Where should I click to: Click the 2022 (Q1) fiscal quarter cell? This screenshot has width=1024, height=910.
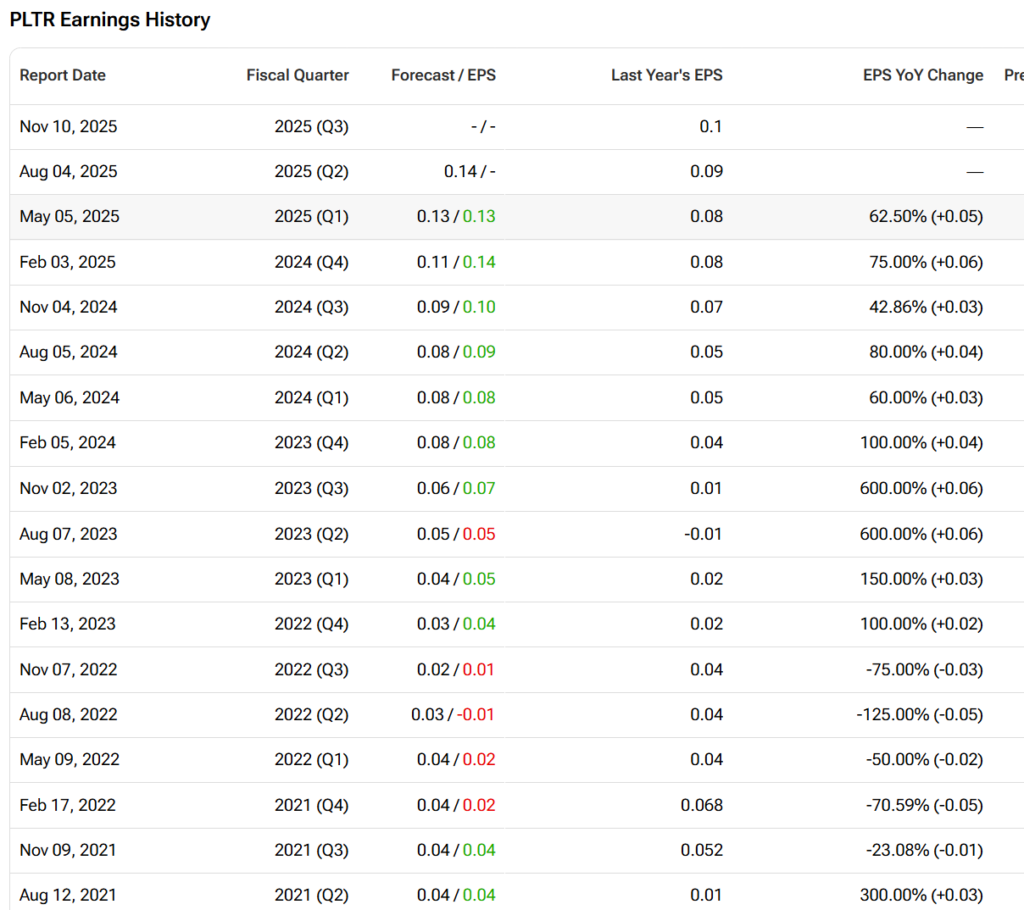click(312, 759)
